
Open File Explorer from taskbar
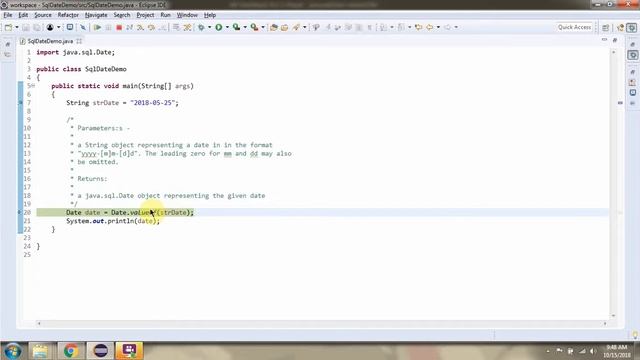[40, 351]
